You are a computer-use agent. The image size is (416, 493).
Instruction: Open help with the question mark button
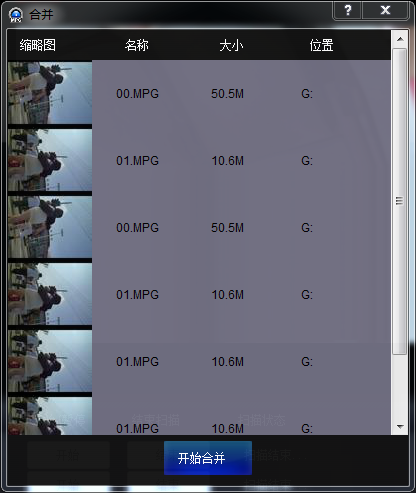[348, 10]
